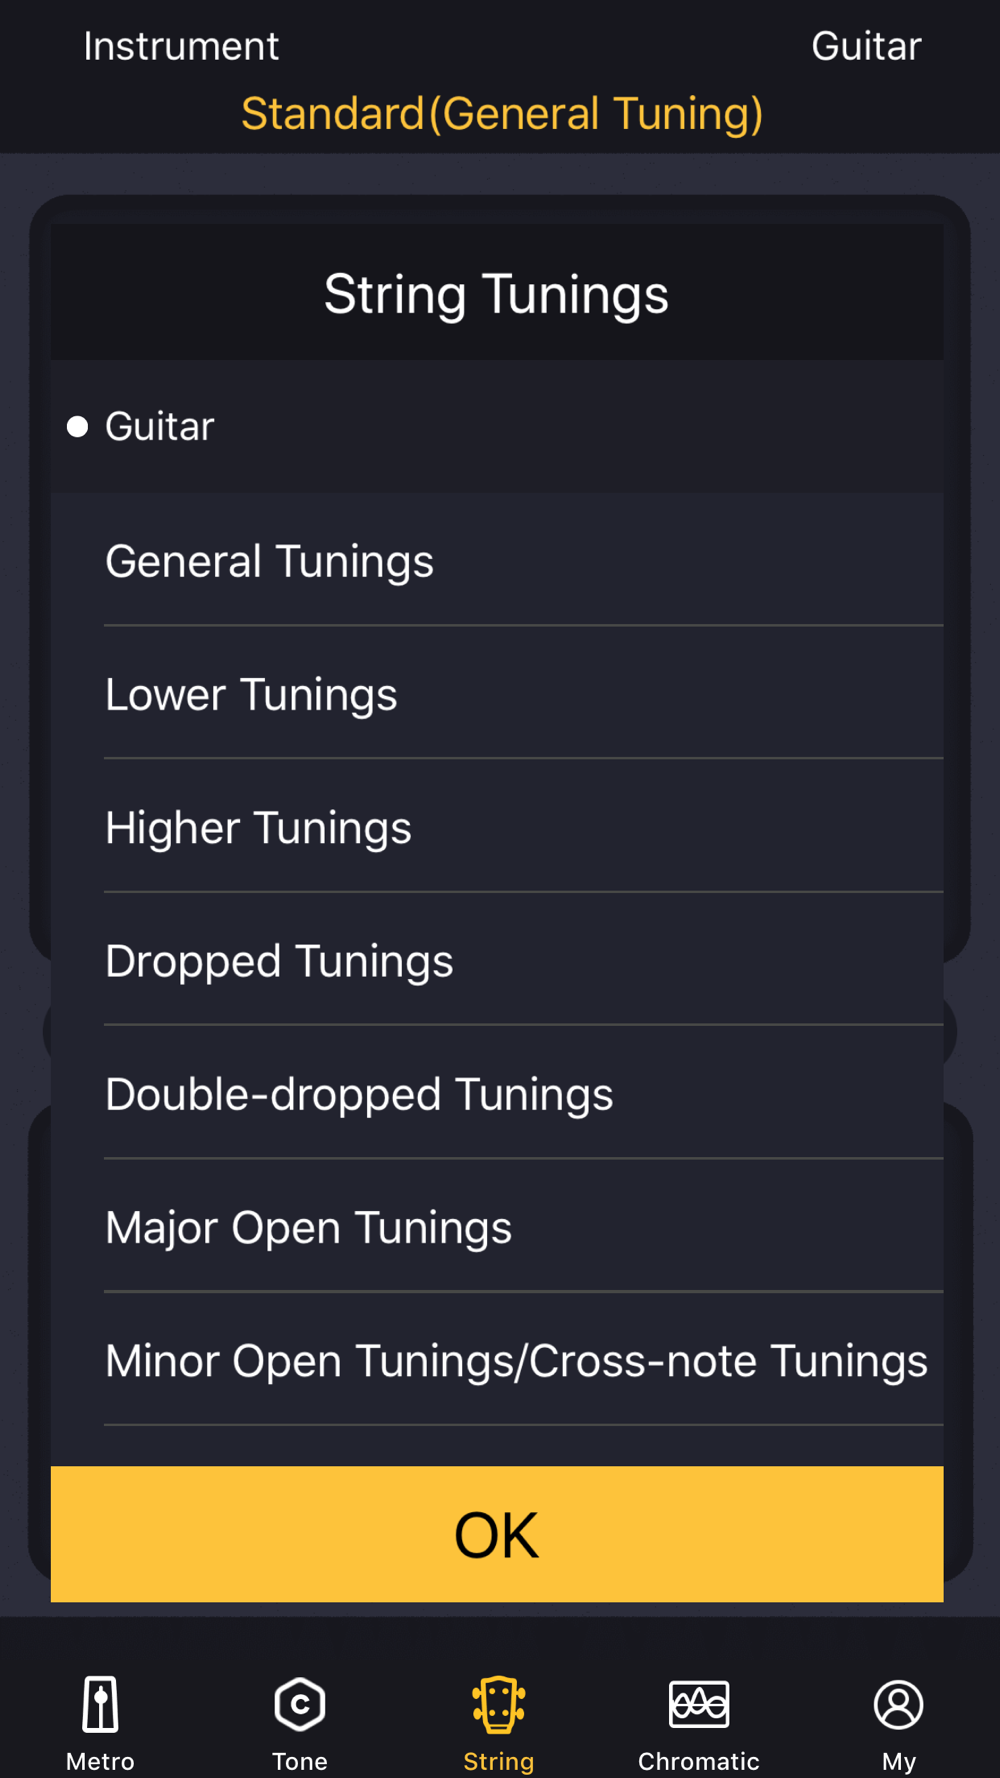1000x1778 pixels.
Task: Tap the Instrument label in header
Action: coord(181,46)
